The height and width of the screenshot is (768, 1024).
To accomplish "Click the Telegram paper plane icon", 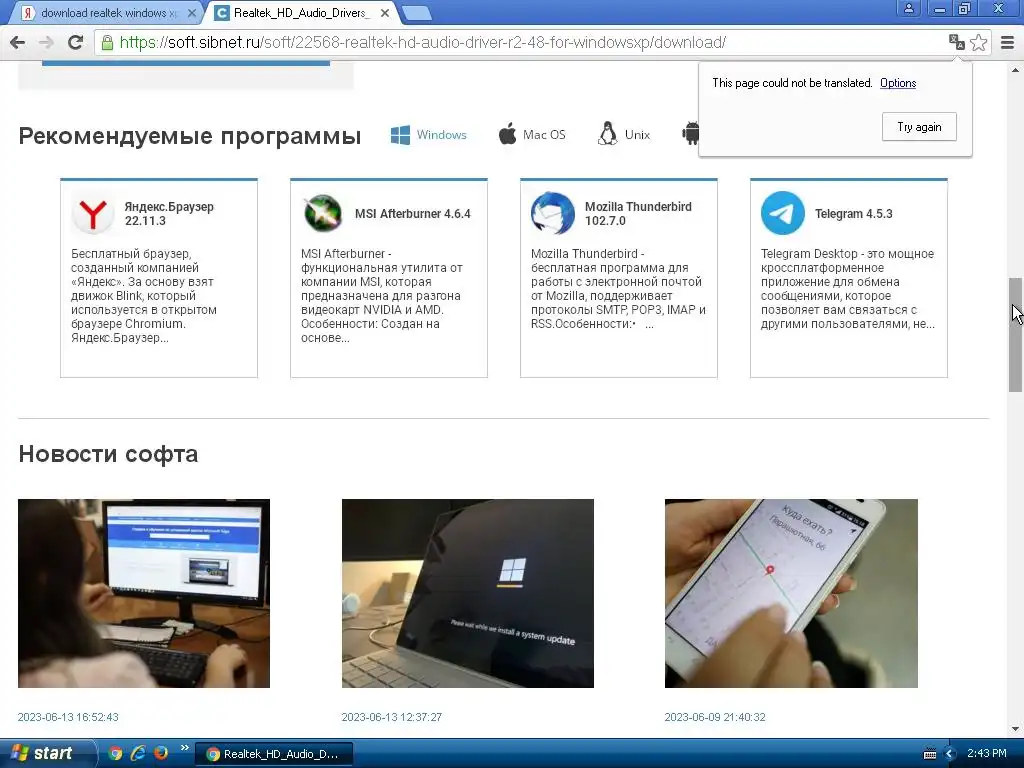I will [x=782, y=213].
